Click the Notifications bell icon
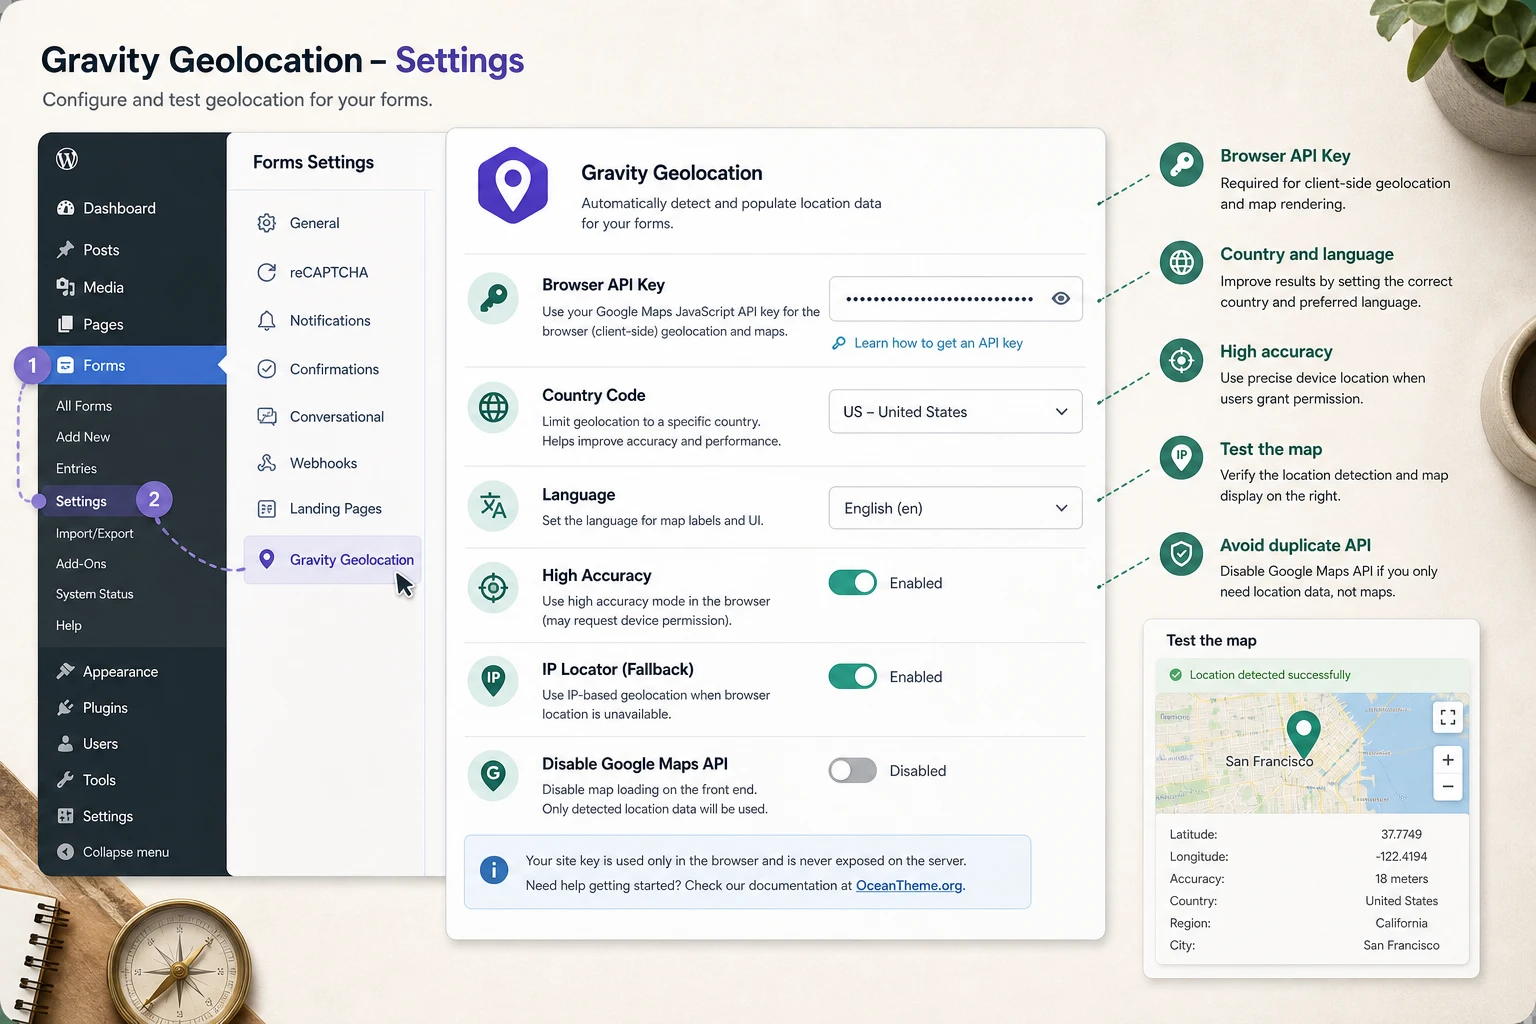Image resolution: width=1536 pixels, height=1024 pixels. [x=267, y=320]
